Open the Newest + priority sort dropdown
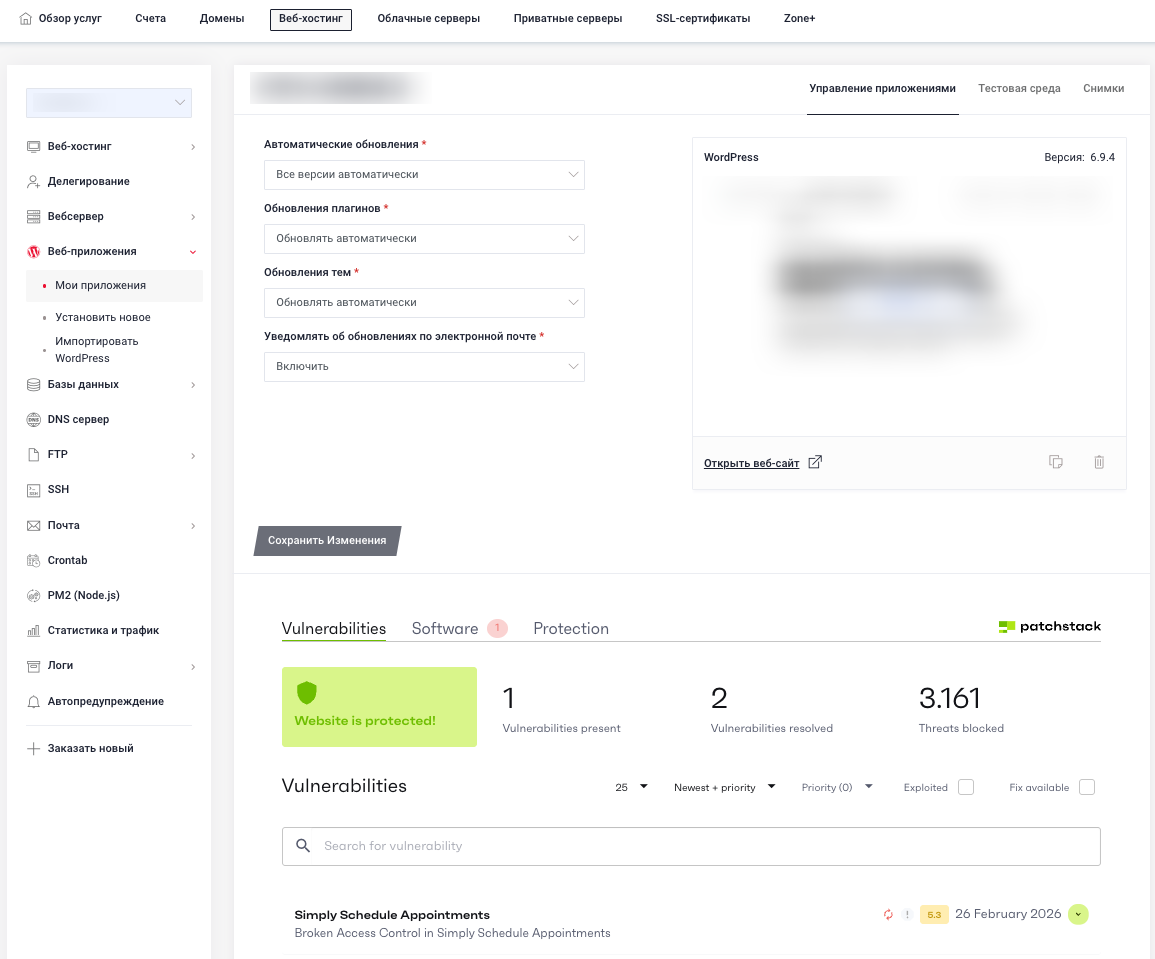Image resolution: width=1155 pixels, height=959 pixels. click(725, 787)
